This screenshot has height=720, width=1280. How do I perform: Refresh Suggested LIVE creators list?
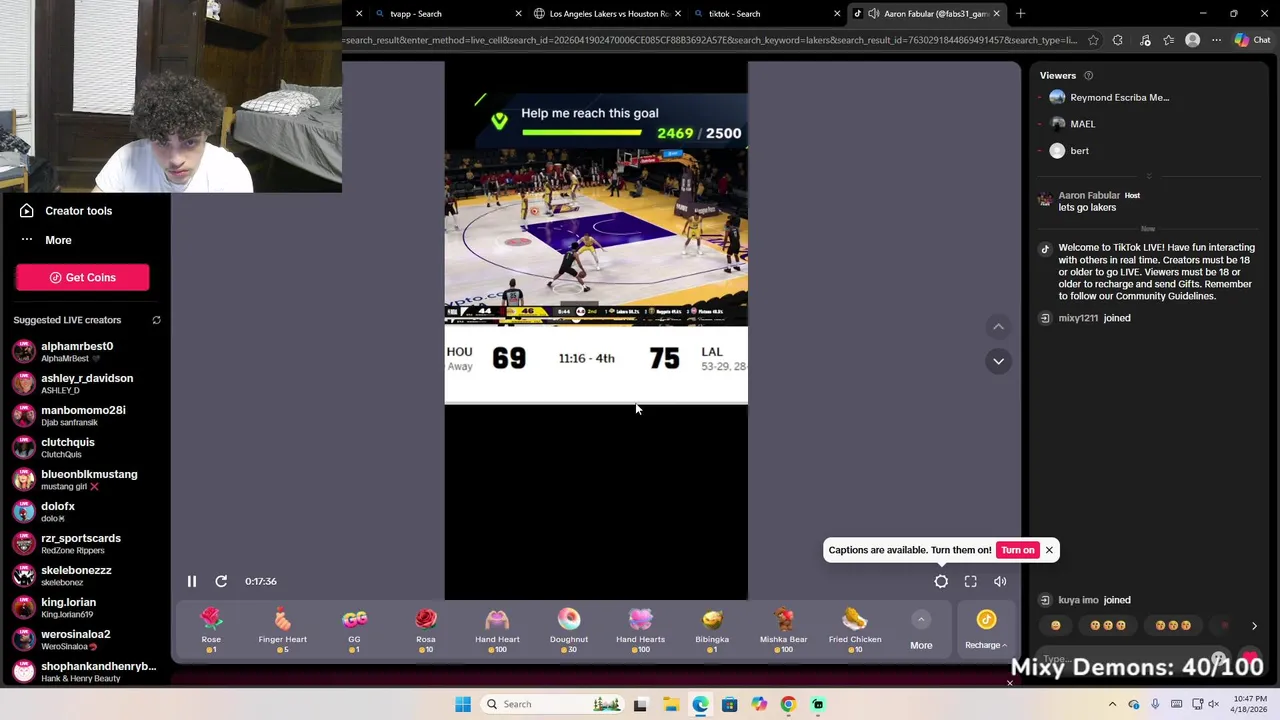coord(156,320)
